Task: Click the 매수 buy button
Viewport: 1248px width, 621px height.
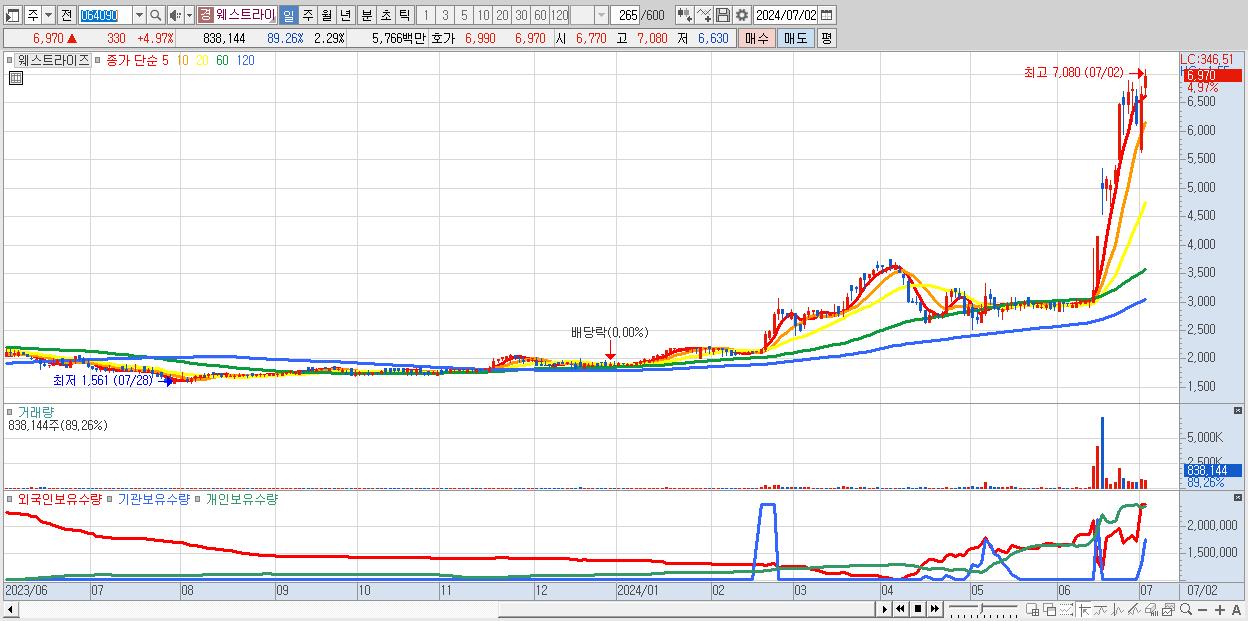Action: (757, 38)
